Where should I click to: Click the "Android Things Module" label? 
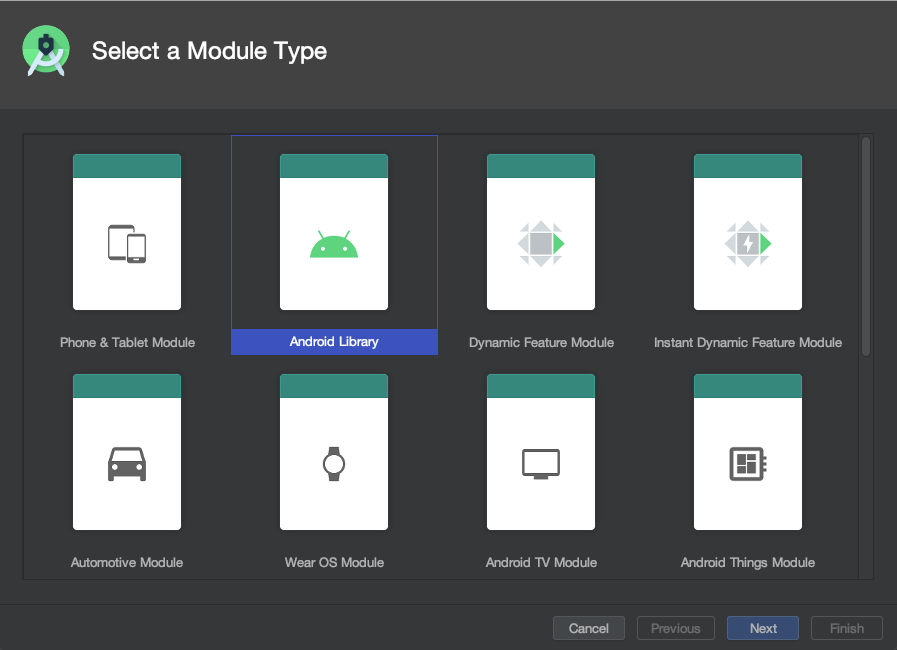pos(748,562)
